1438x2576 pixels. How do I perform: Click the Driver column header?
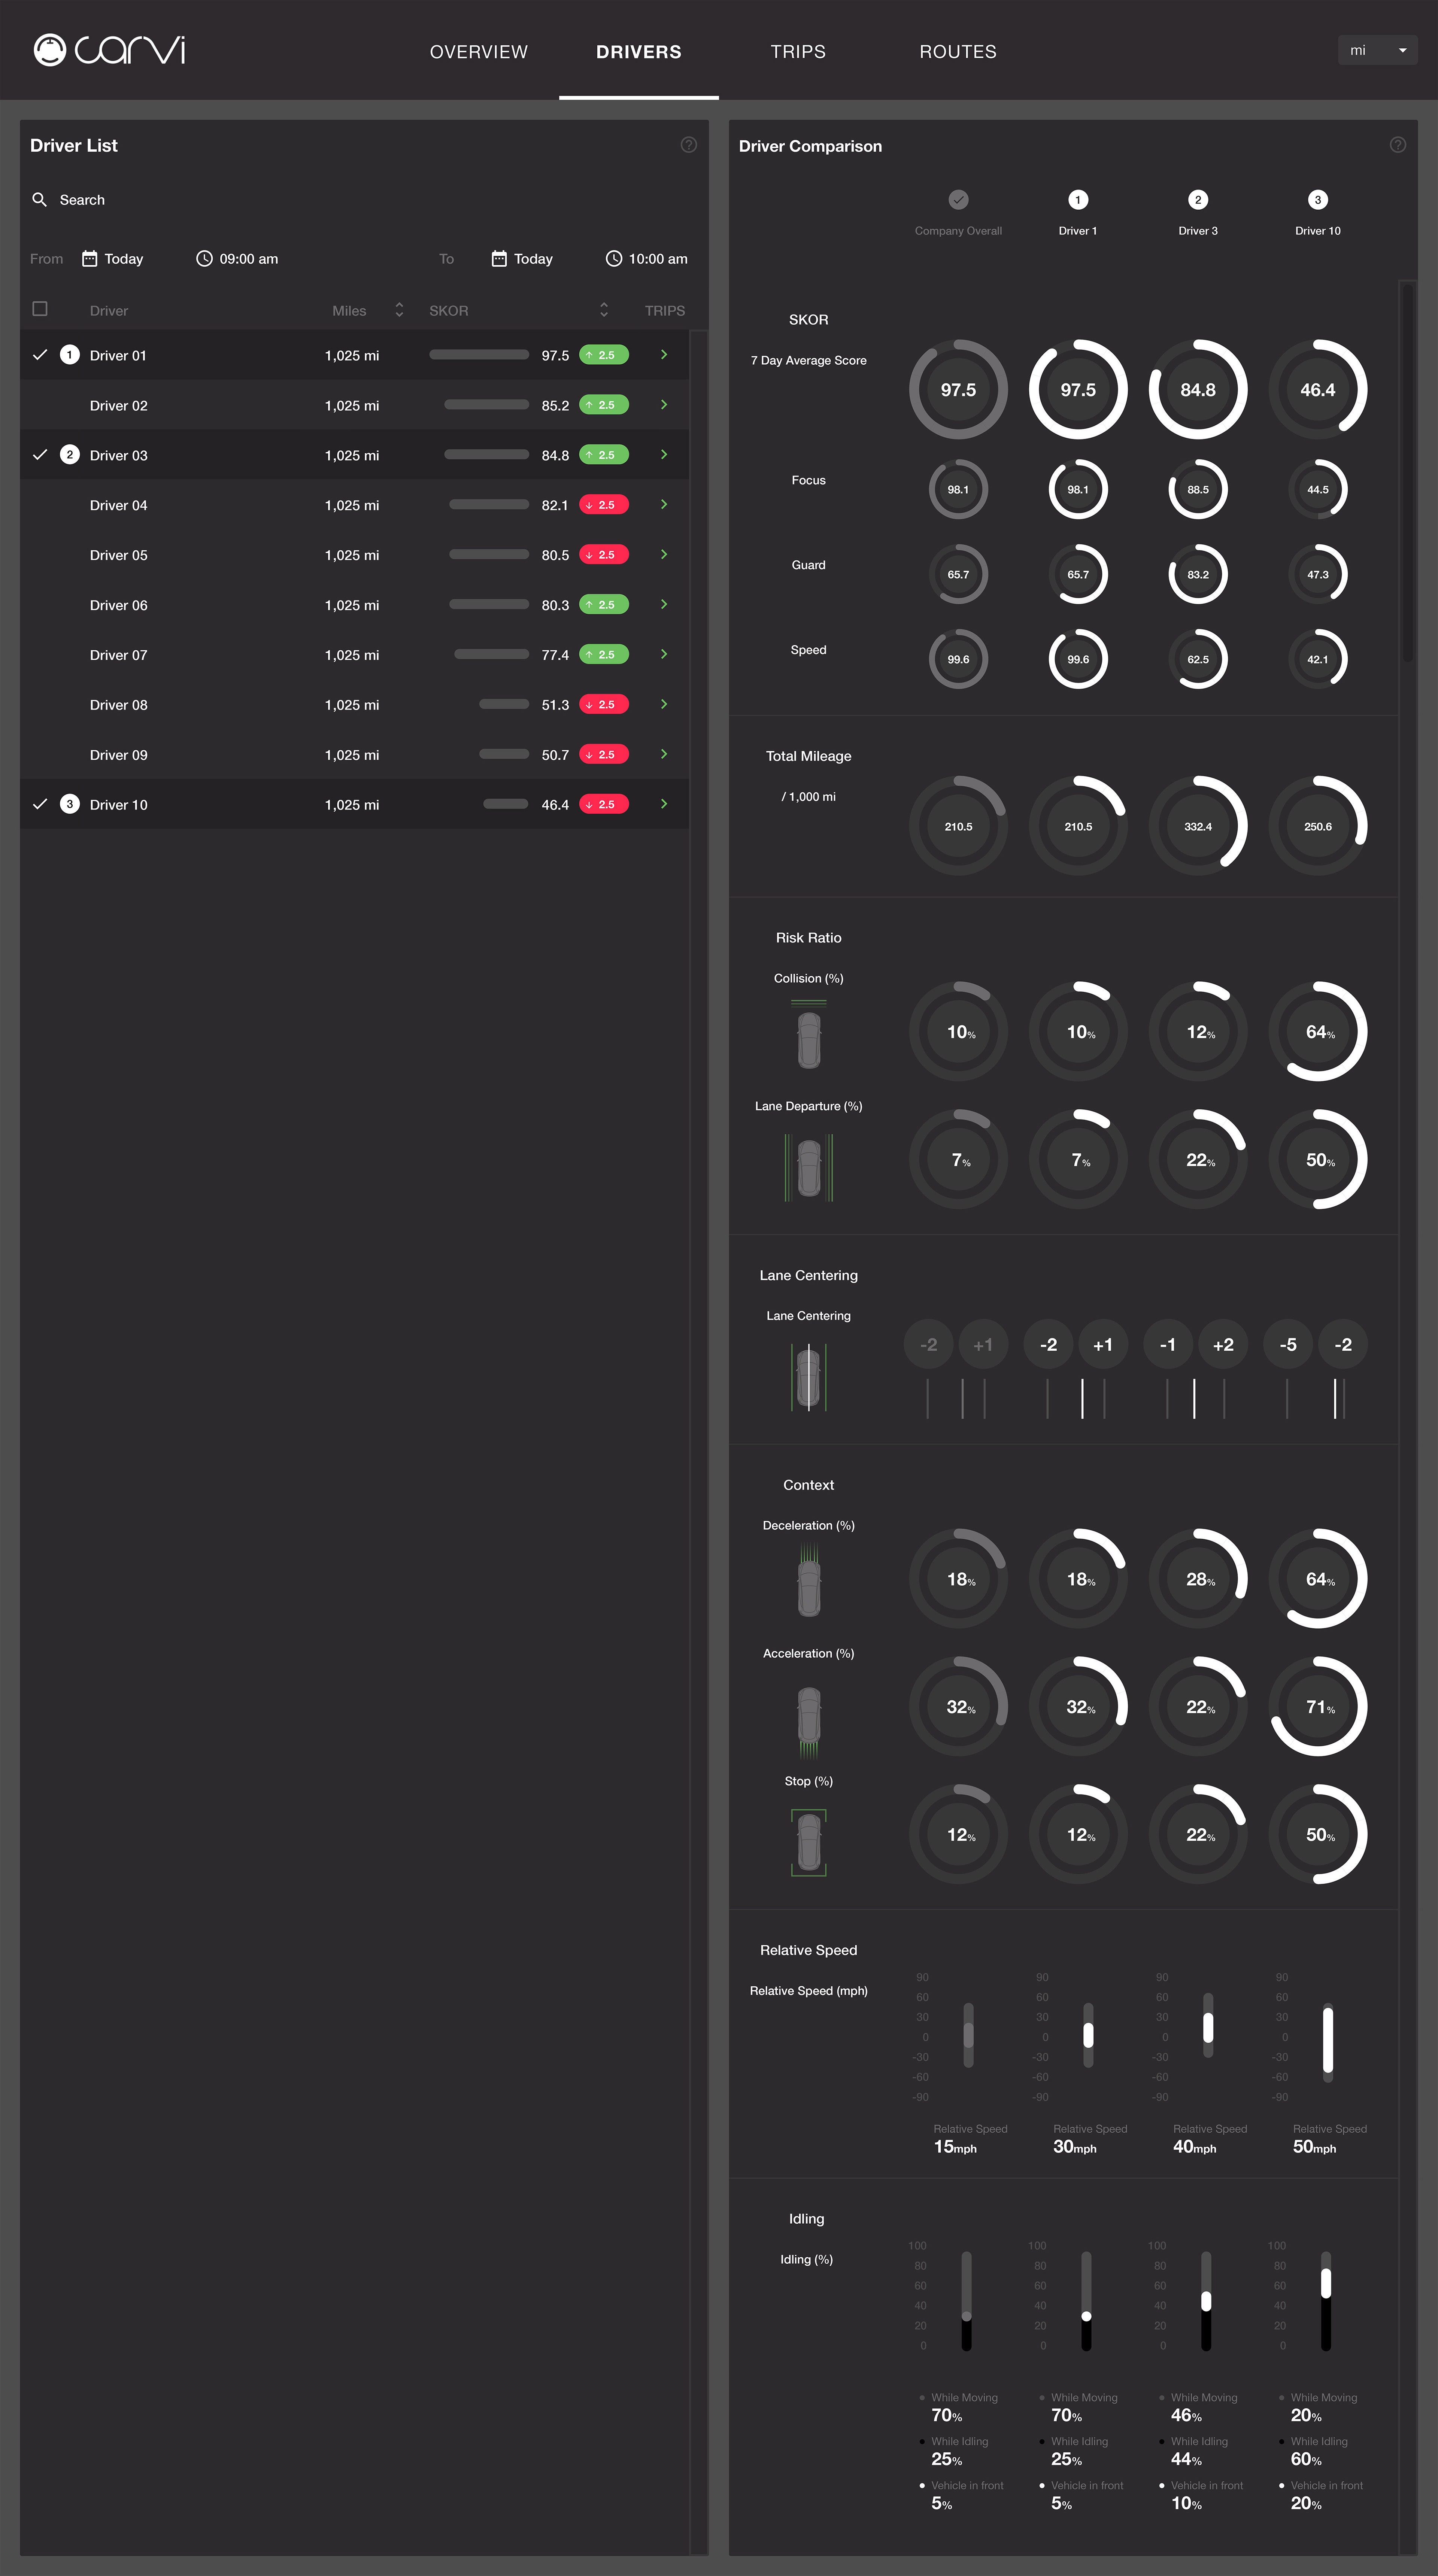tap(109, 311)
